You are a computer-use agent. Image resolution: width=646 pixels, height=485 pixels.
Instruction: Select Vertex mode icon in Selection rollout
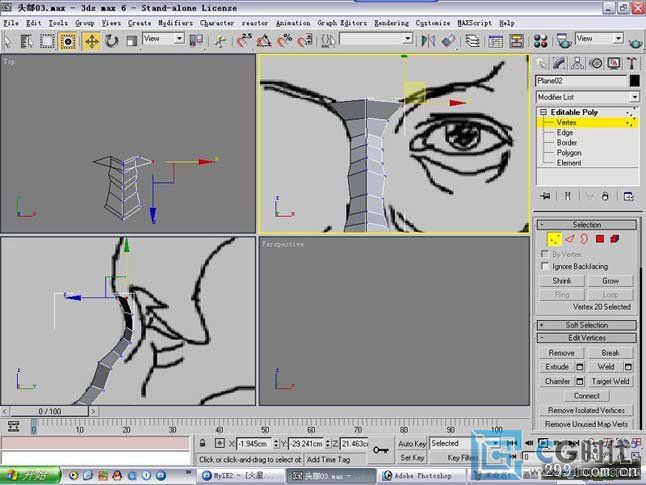tap(554, 239)
